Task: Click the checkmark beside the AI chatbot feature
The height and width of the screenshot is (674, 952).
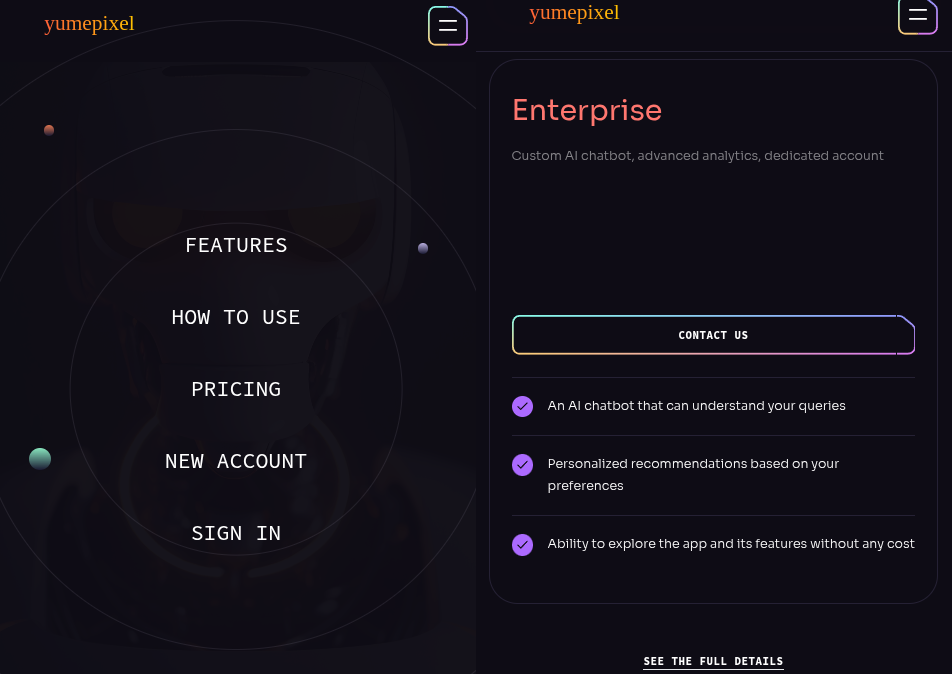Action: (522, 406)
